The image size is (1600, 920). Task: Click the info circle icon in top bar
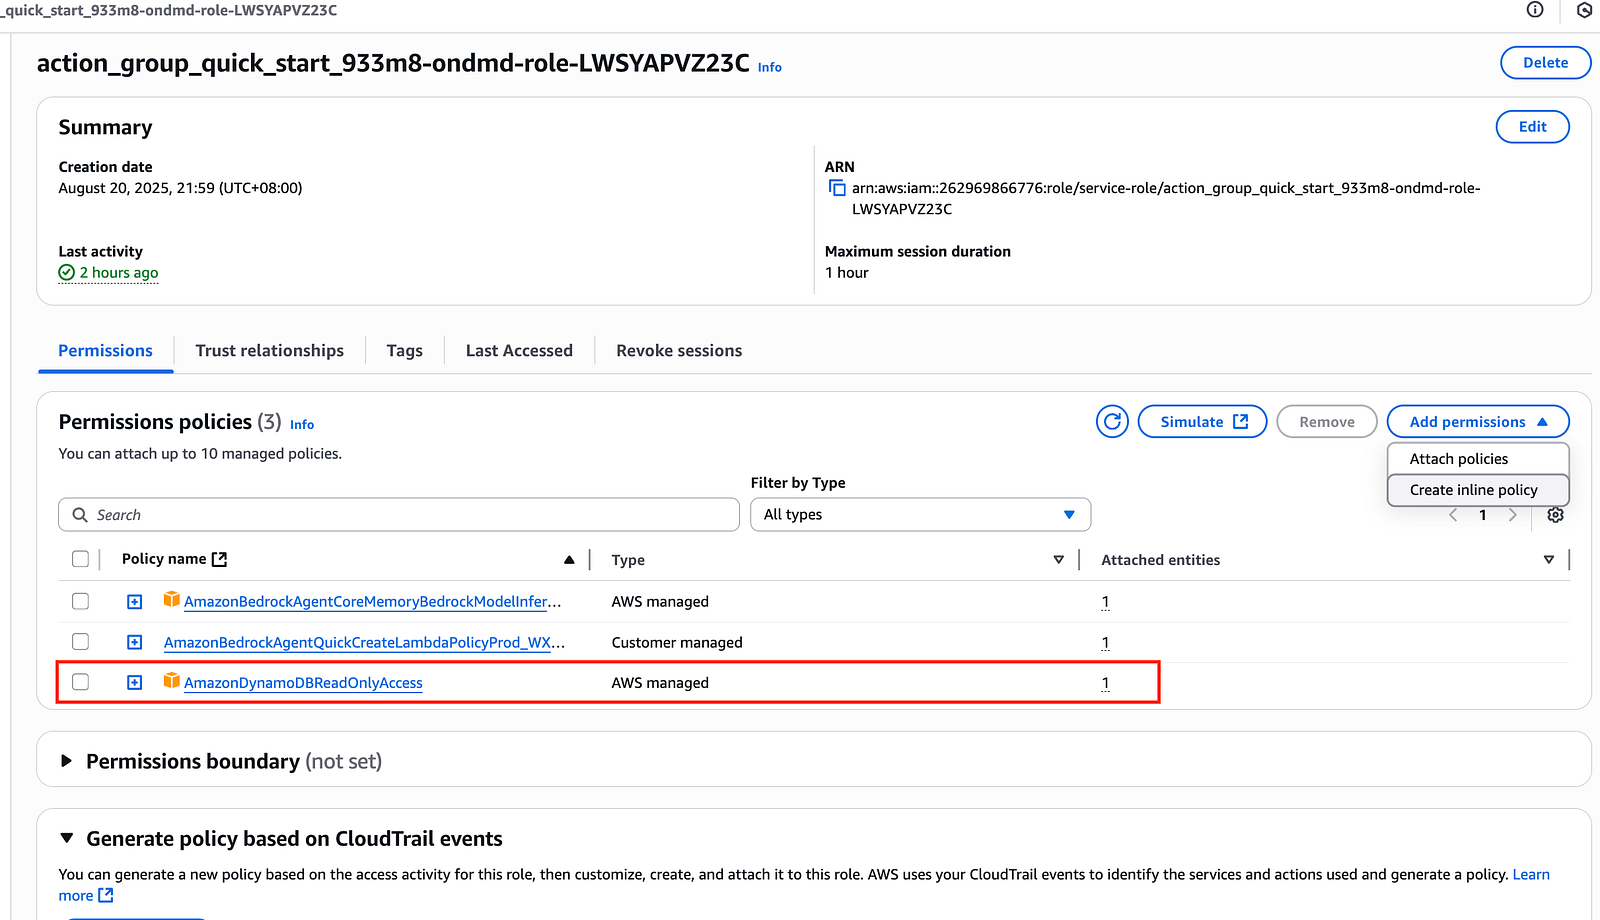tap(1535, 10)
